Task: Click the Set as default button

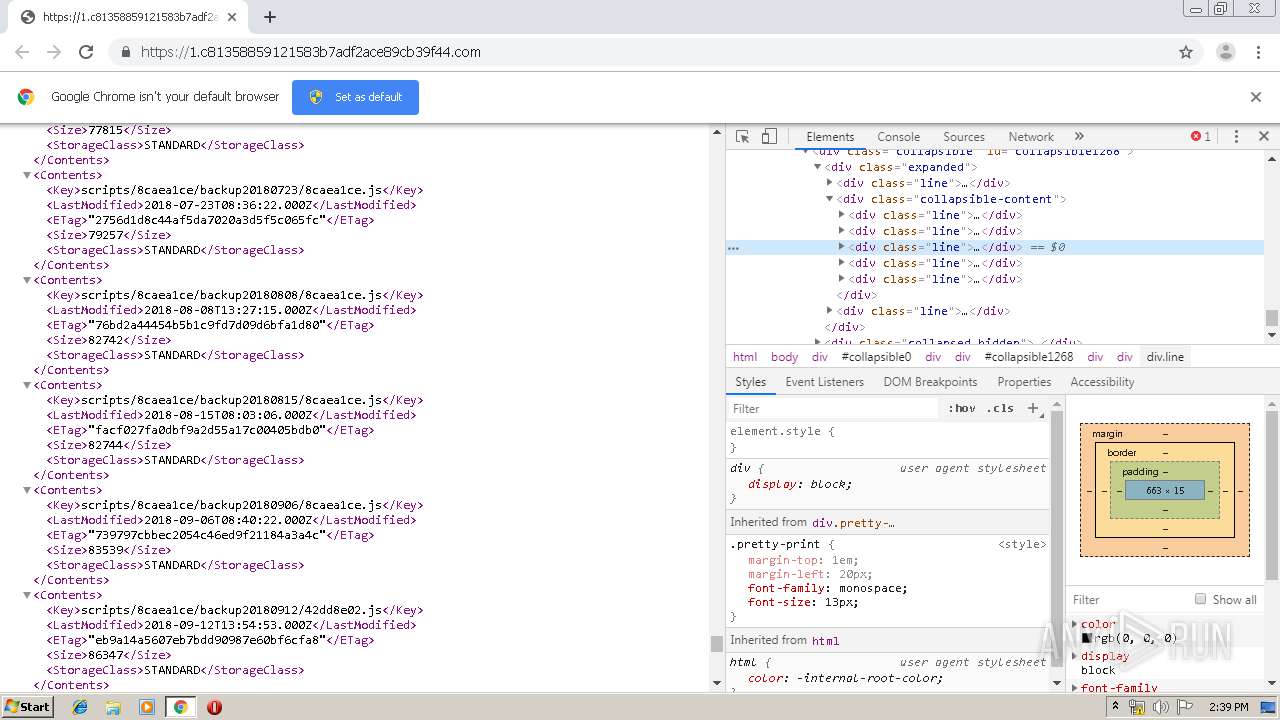Action: pos(355,97)
